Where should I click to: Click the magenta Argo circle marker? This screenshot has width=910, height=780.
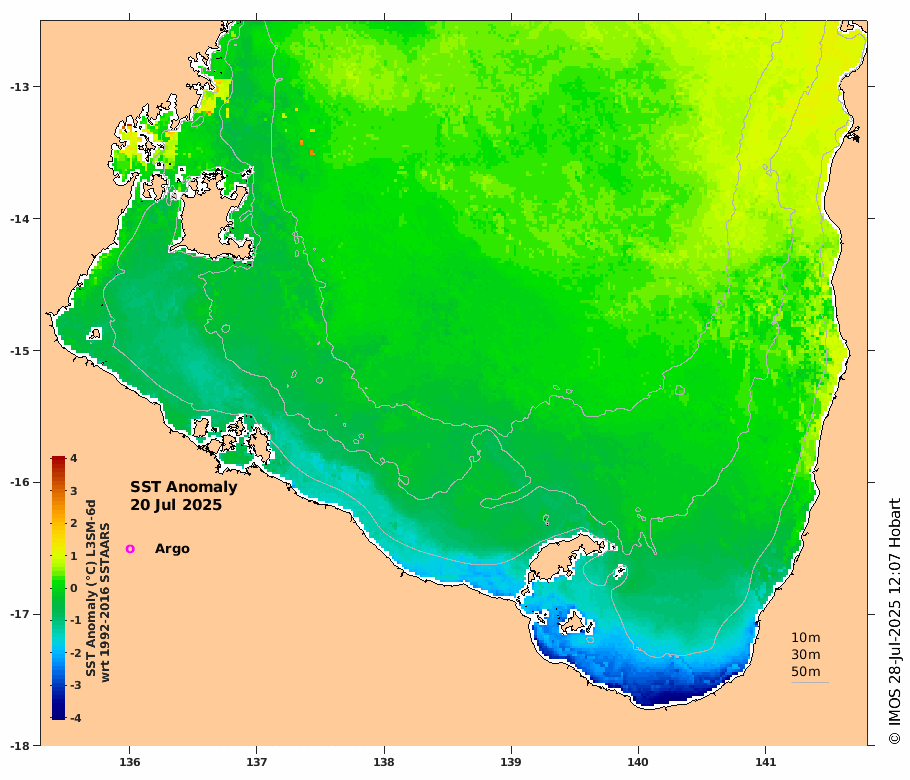click(130, 549)
